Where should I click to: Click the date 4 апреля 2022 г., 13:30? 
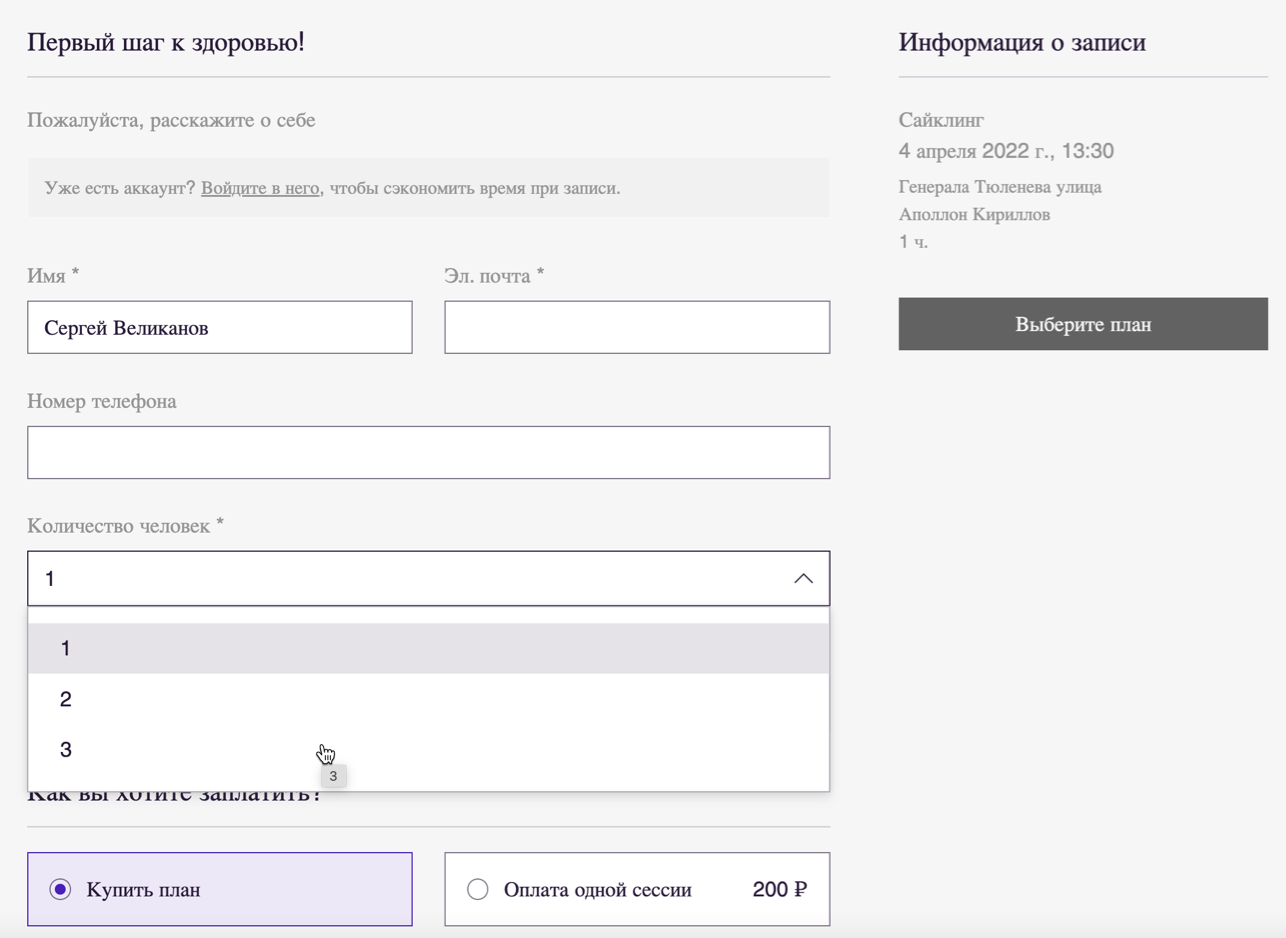tap(1006, 151)
